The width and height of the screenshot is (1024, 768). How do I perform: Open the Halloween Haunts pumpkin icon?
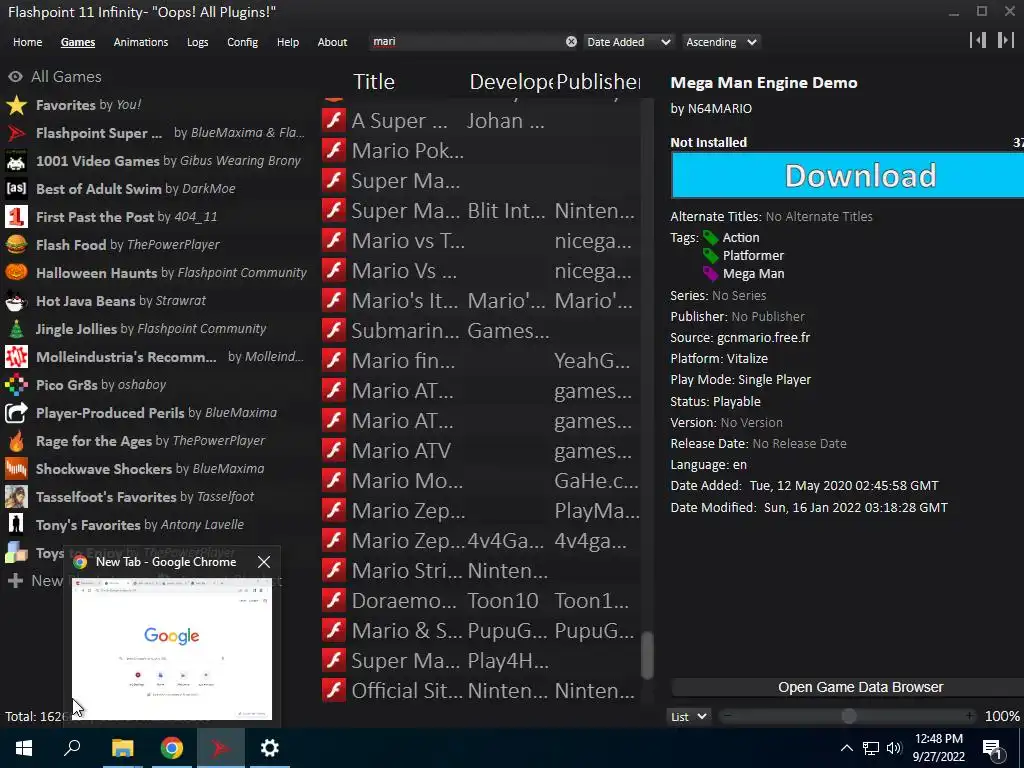click(x=16, y=273)
